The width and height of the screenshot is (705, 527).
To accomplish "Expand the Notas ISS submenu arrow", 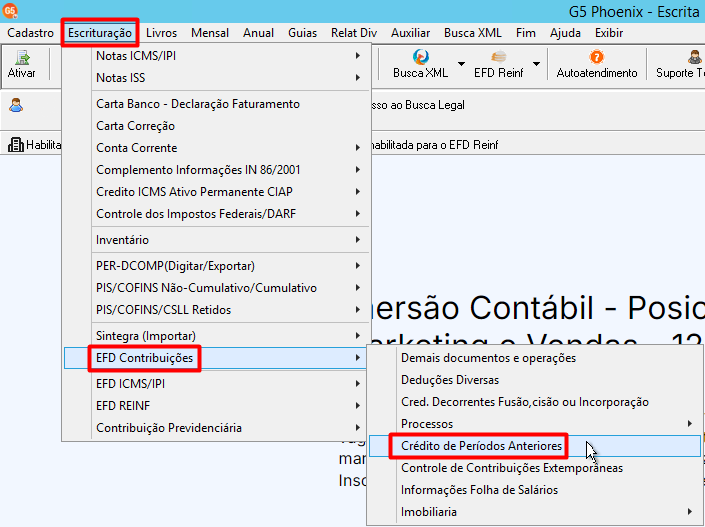I will point(358,77).
